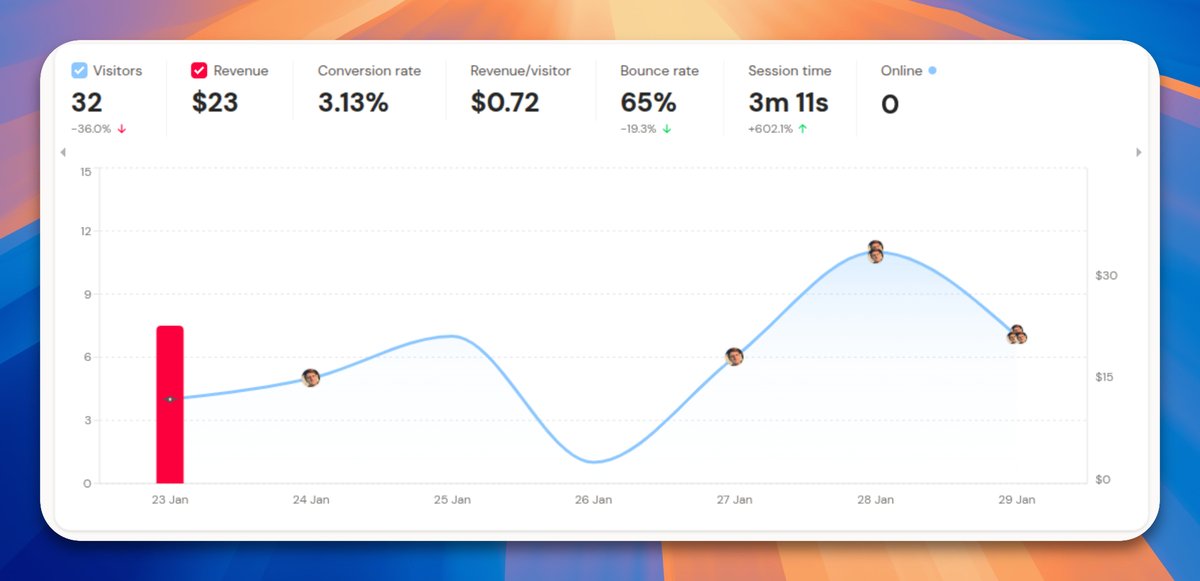
Task: Click the 0 online count
Action: 890,104
